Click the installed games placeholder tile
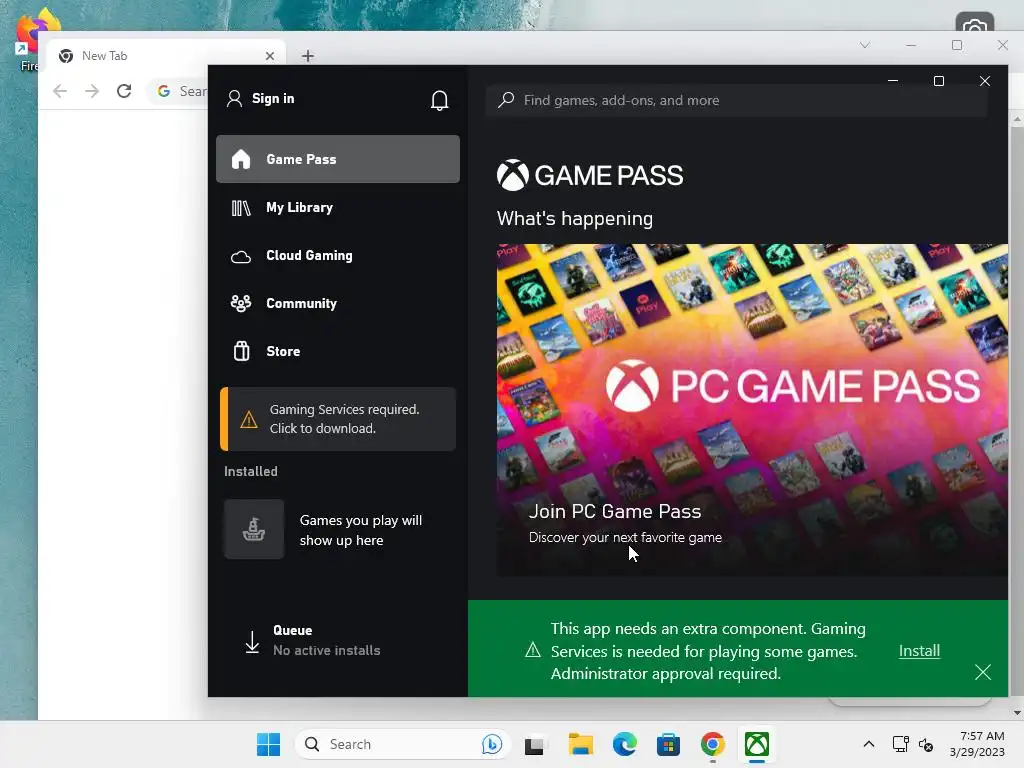This screenshot has height=768, width=1024. [x=254, y=530]
